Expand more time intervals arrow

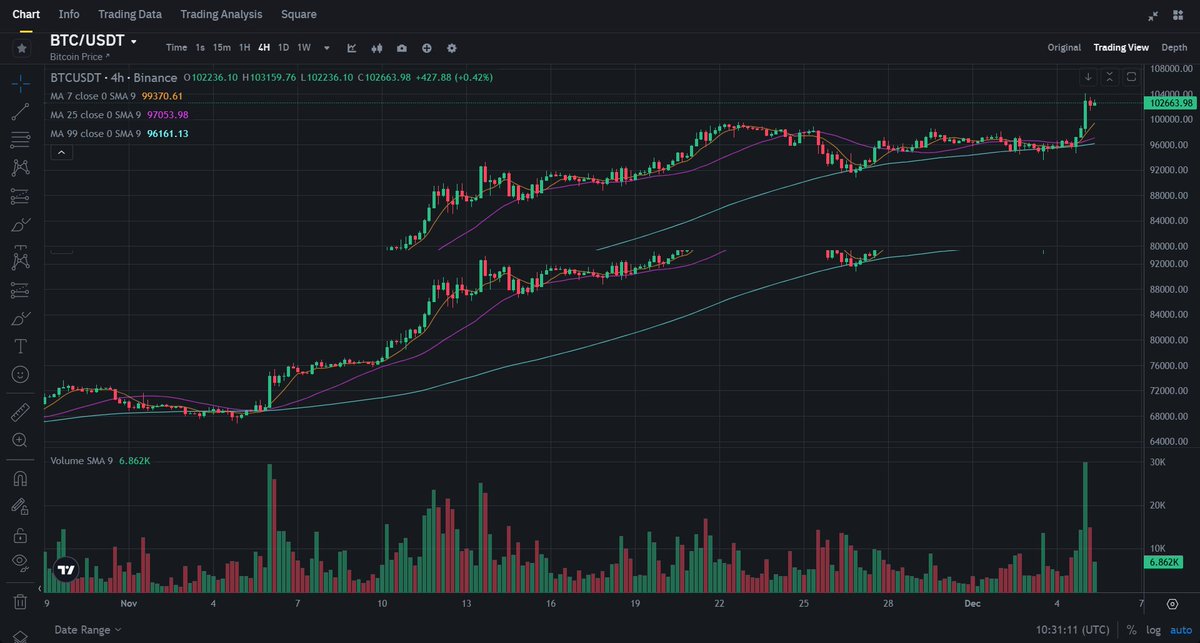point(327,47)
